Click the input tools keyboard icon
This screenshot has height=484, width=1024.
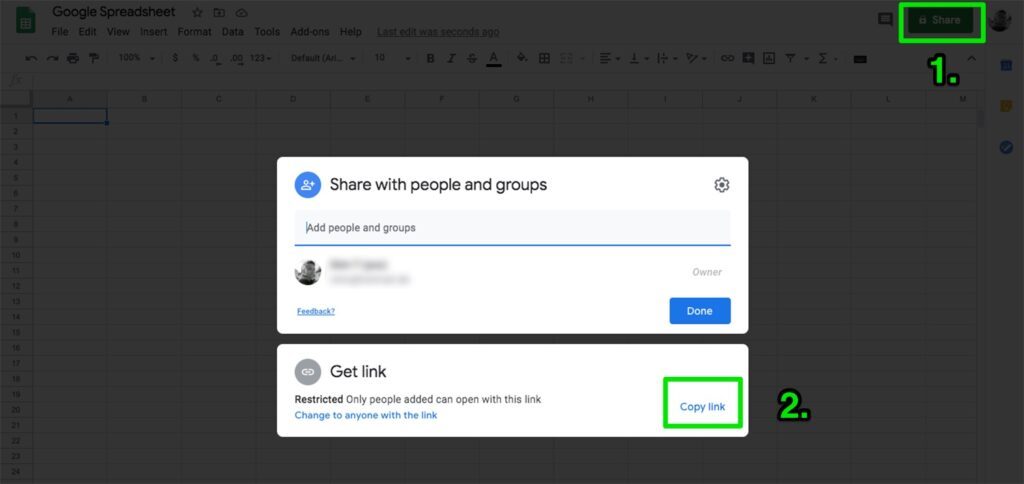860,59
